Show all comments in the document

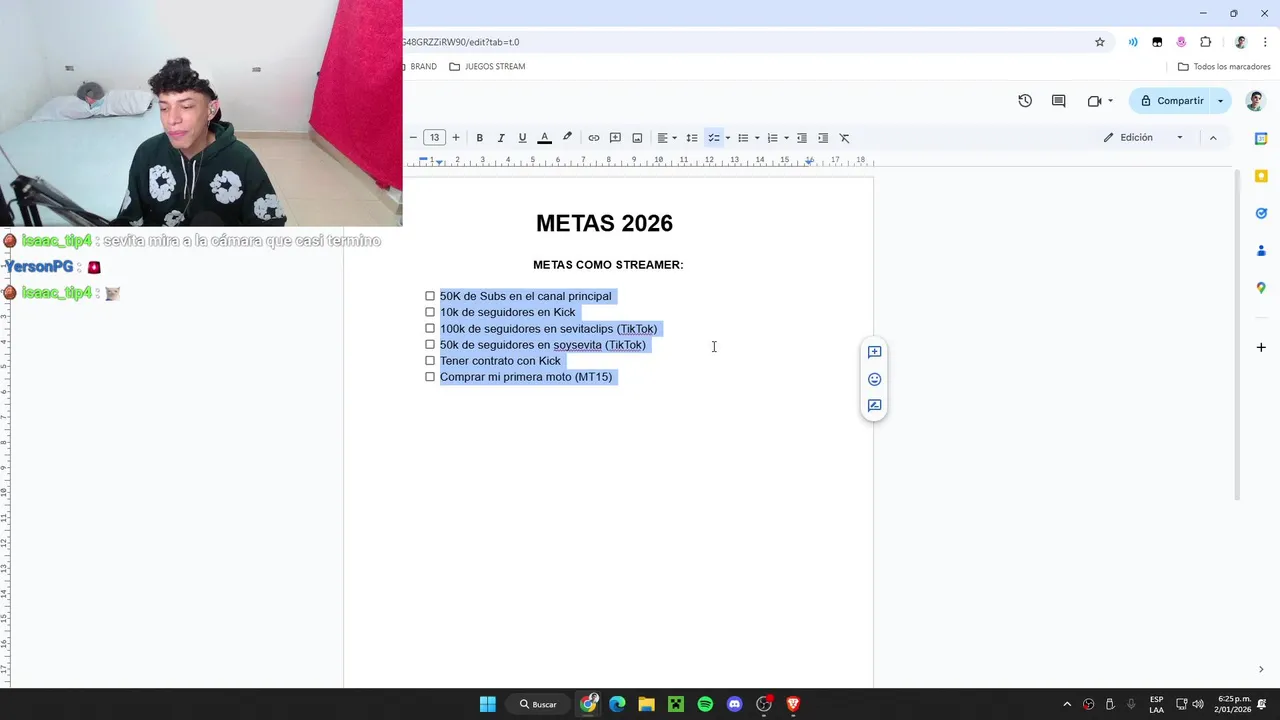(1059, 101)
